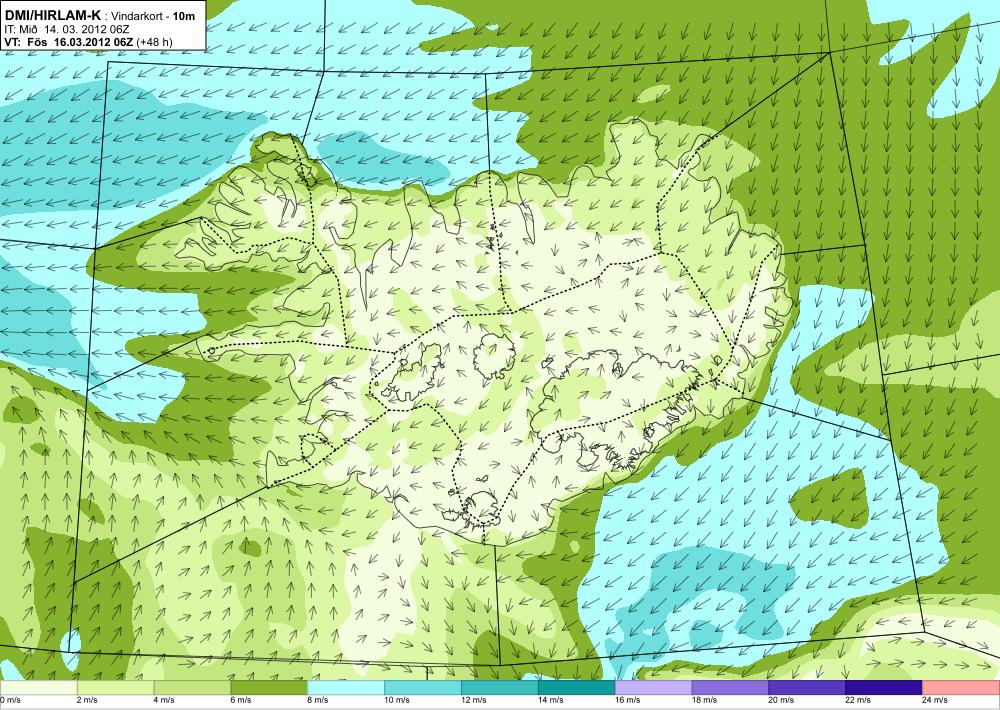Choose the turquoise 12–14 m/s legend swatch
This screenshot has height=710, width=1000.
(499, 687)
